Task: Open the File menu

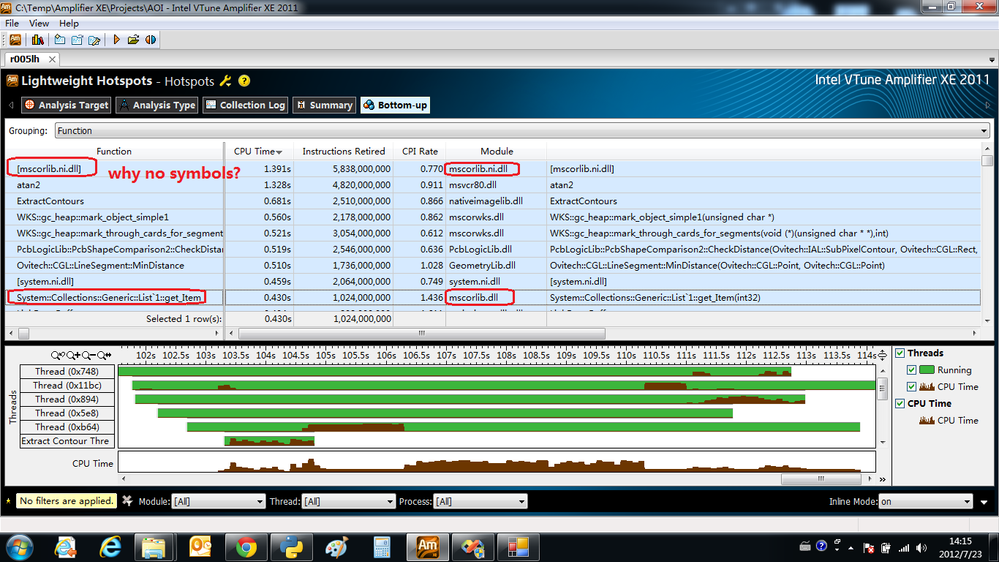Action: point(12,24)
